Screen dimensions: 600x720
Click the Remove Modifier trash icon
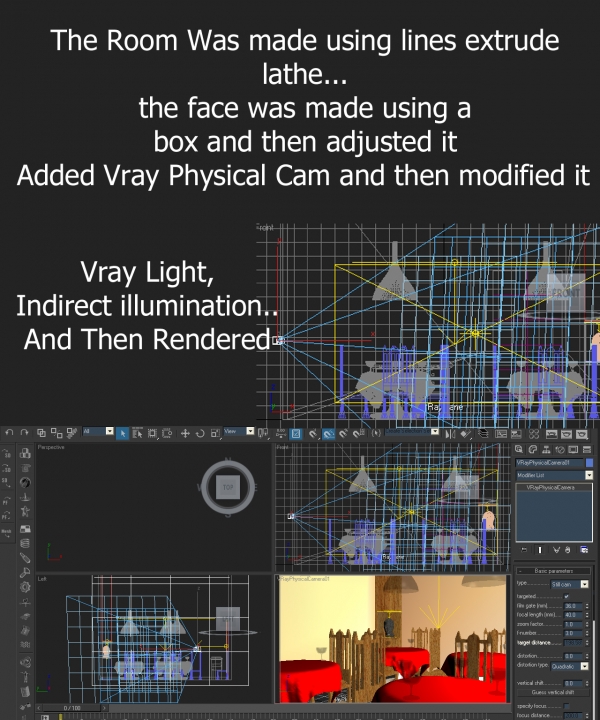click(x=568, y=550)
